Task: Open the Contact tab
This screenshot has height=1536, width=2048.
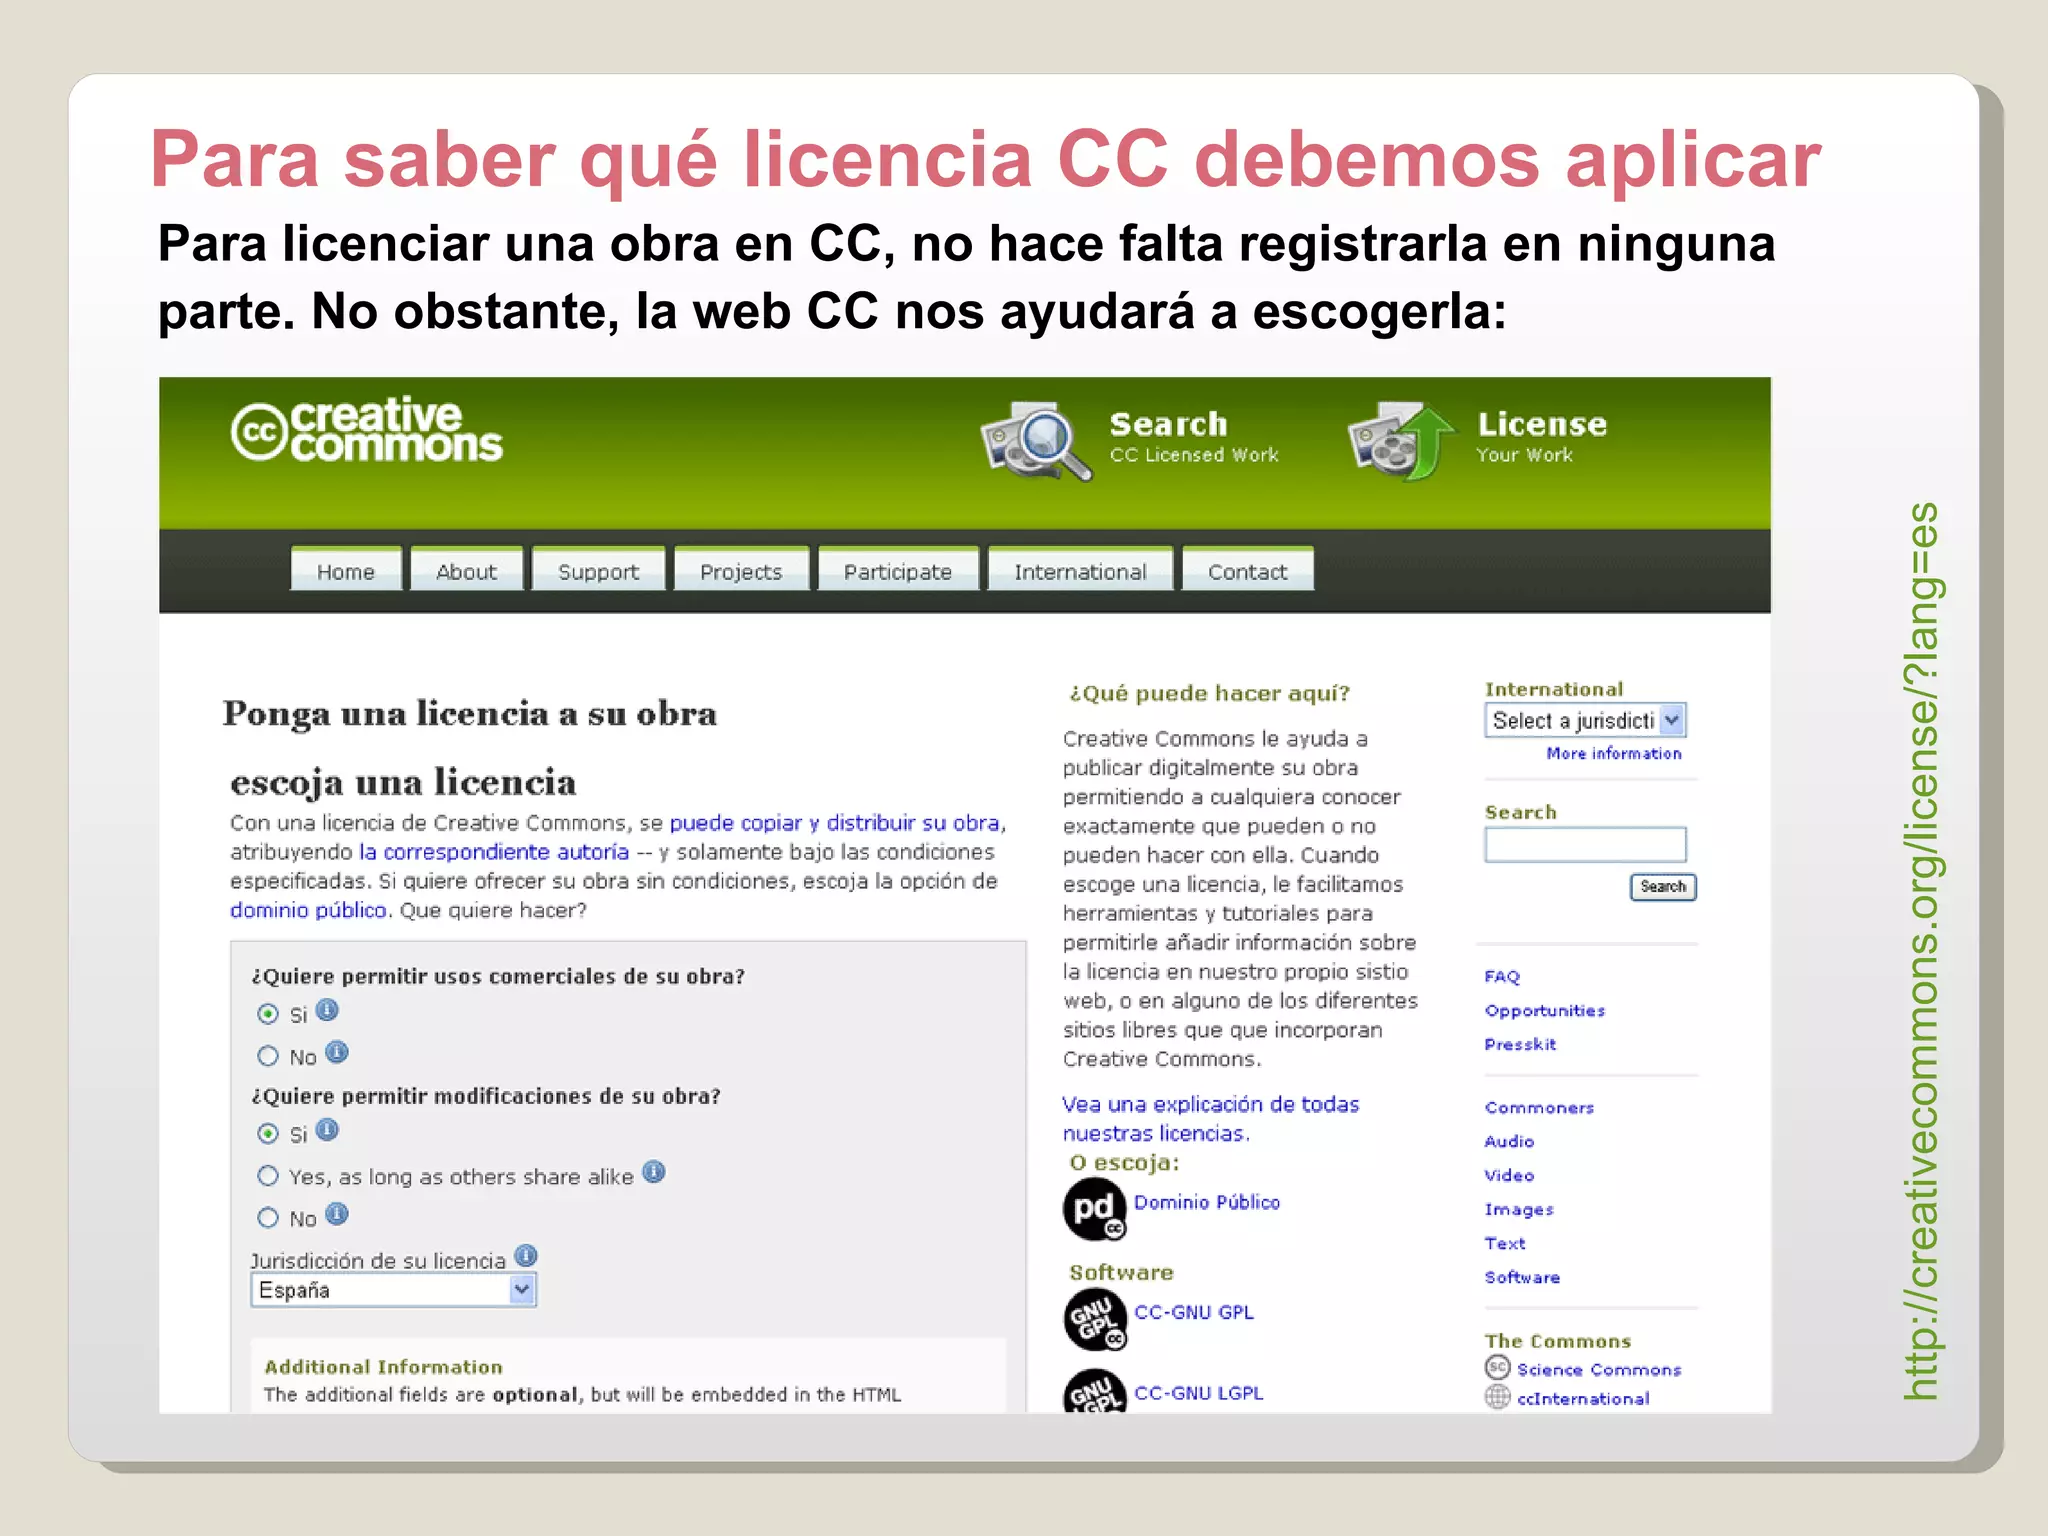Action: (1247, 570)
